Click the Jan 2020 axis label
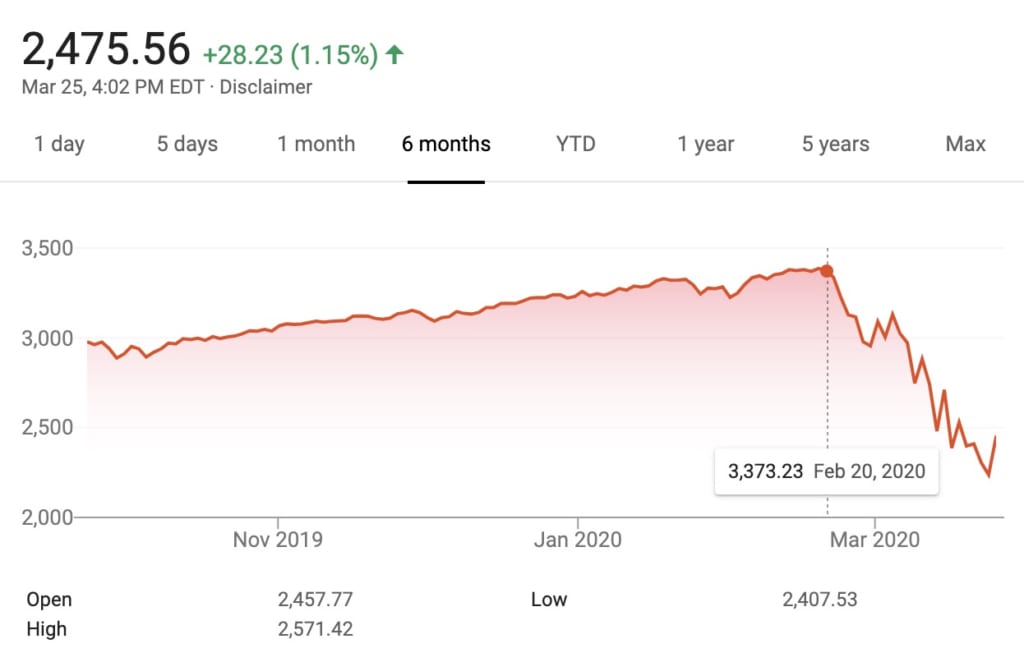The width and height of the screenshot is (1024, 662). (x=577, y=540)
